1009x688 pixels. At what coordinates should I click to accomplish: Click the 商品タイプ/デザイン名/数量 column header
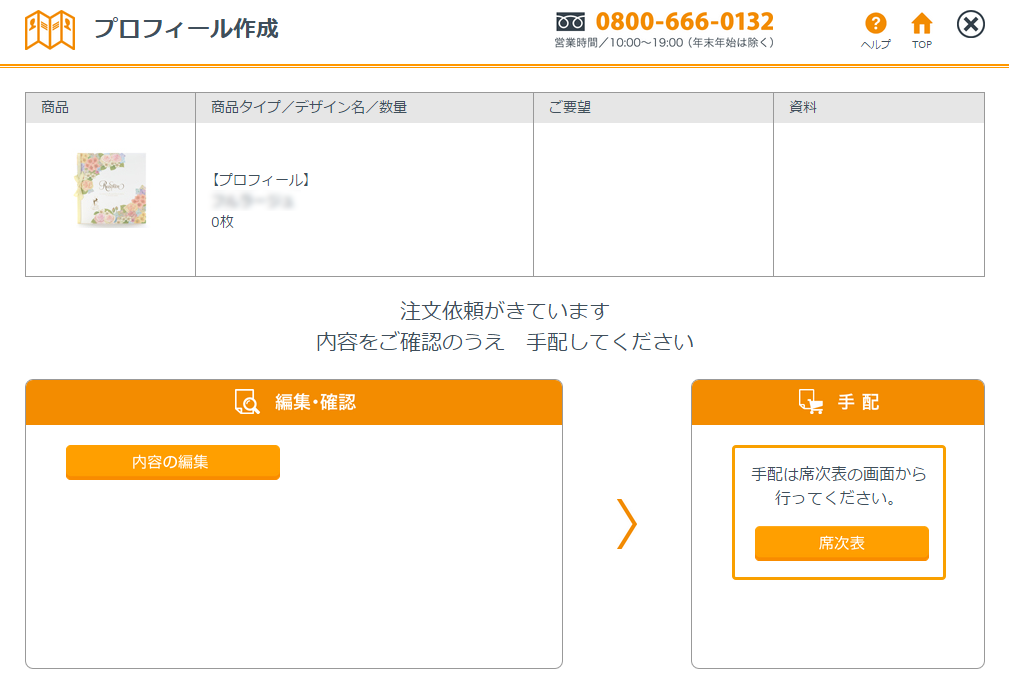click(x=308, y=107)
